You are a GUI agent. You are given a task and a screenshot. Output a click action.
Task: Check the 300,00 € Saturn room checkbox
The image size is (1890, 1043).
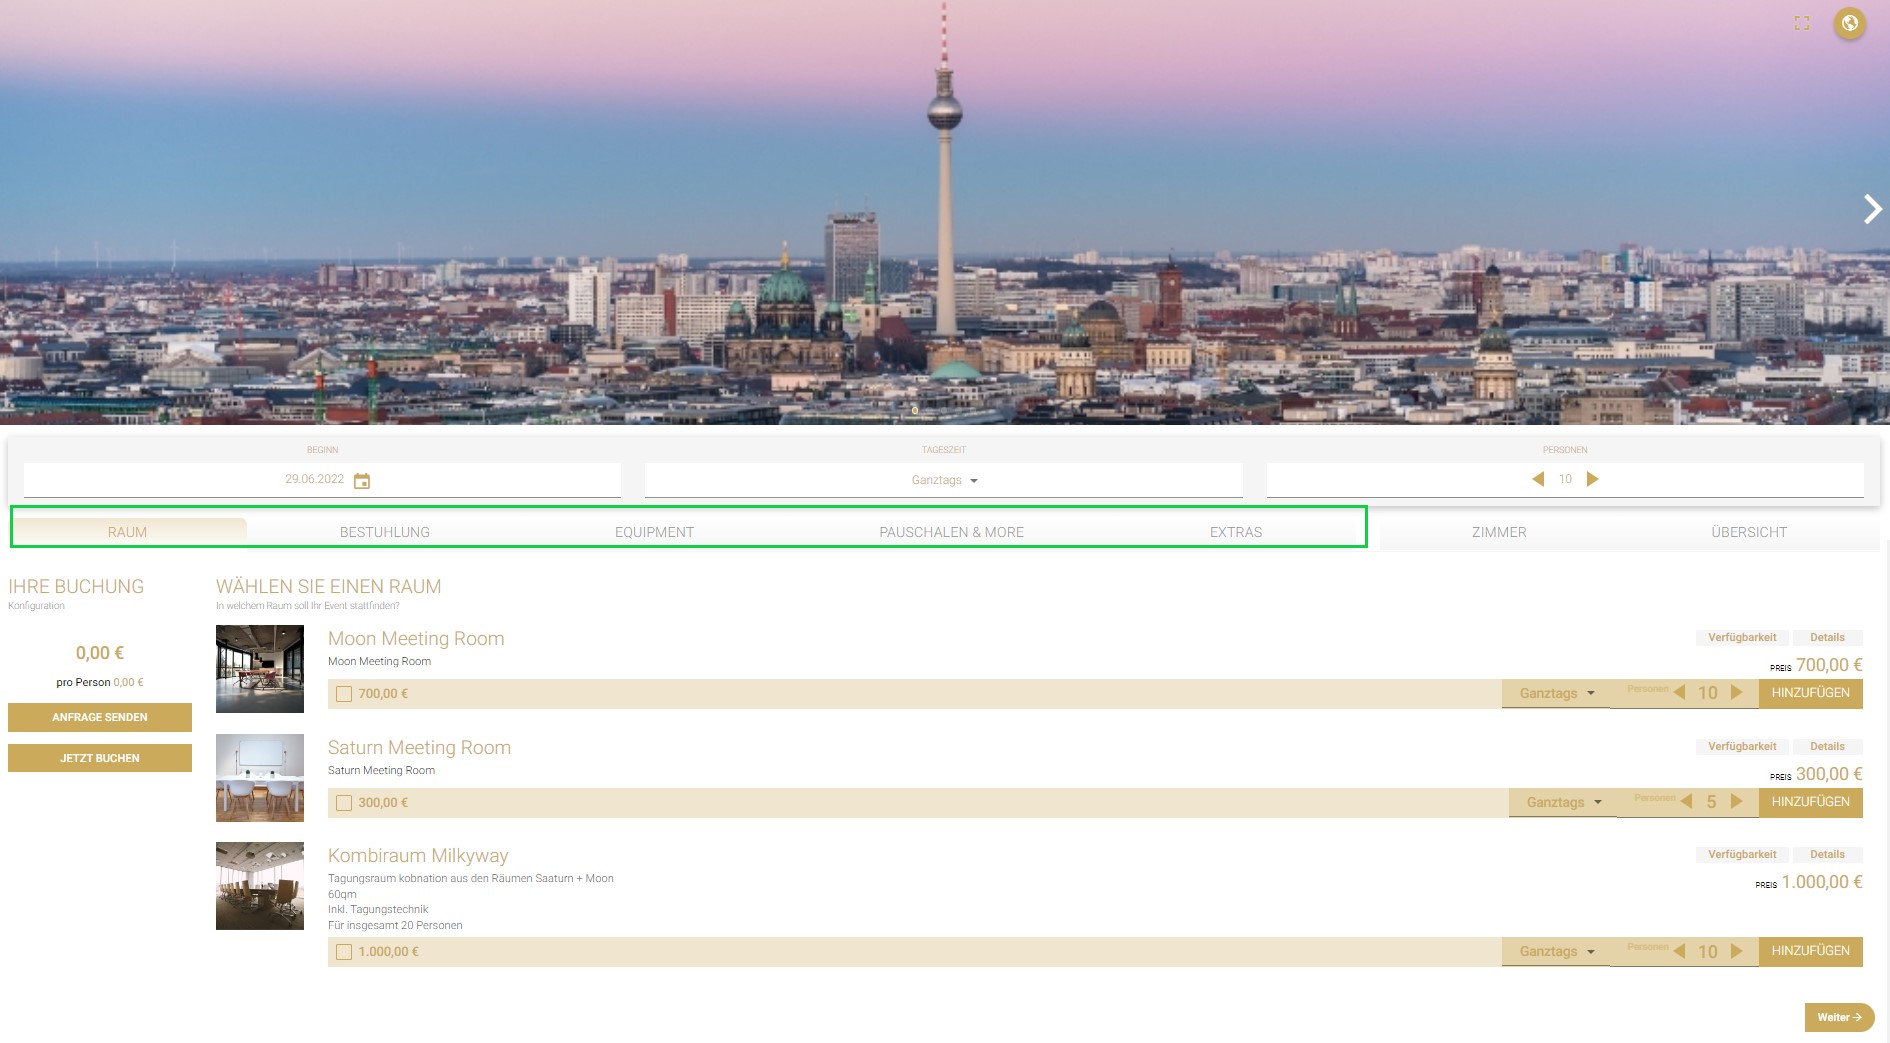point(344,803)
